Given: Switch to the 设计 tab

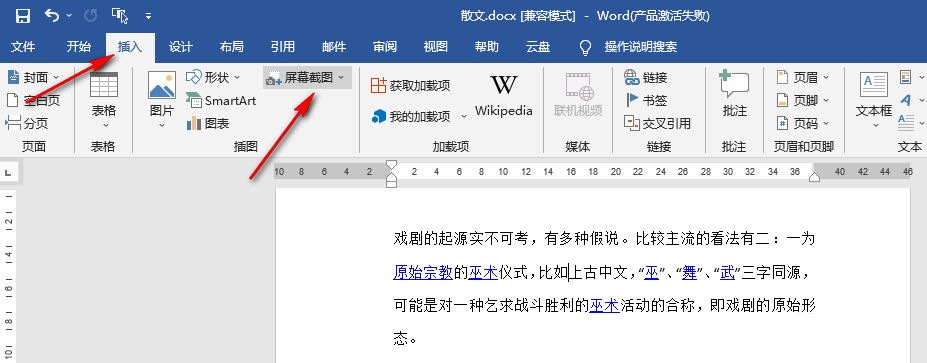Looking at the screenshot, I should pos(181,47).
